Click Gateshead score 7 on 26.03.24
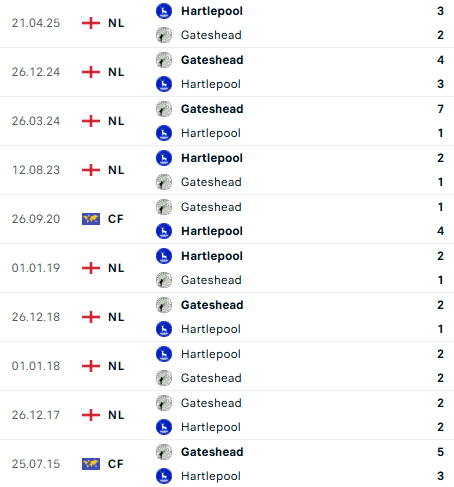The height and width of the screenshot is (487, 454). tap(441, 109)
